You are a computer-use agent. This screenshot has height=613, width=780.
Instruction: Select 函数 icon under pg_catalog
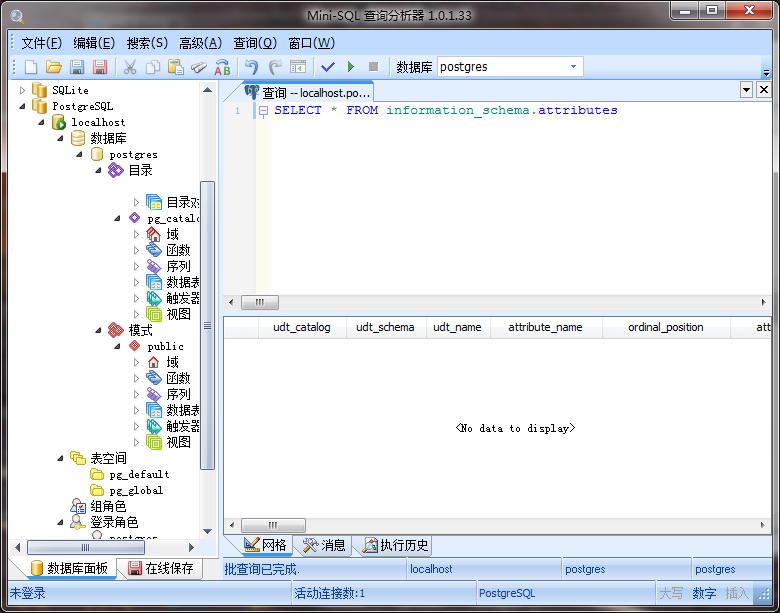pos(154,250)
